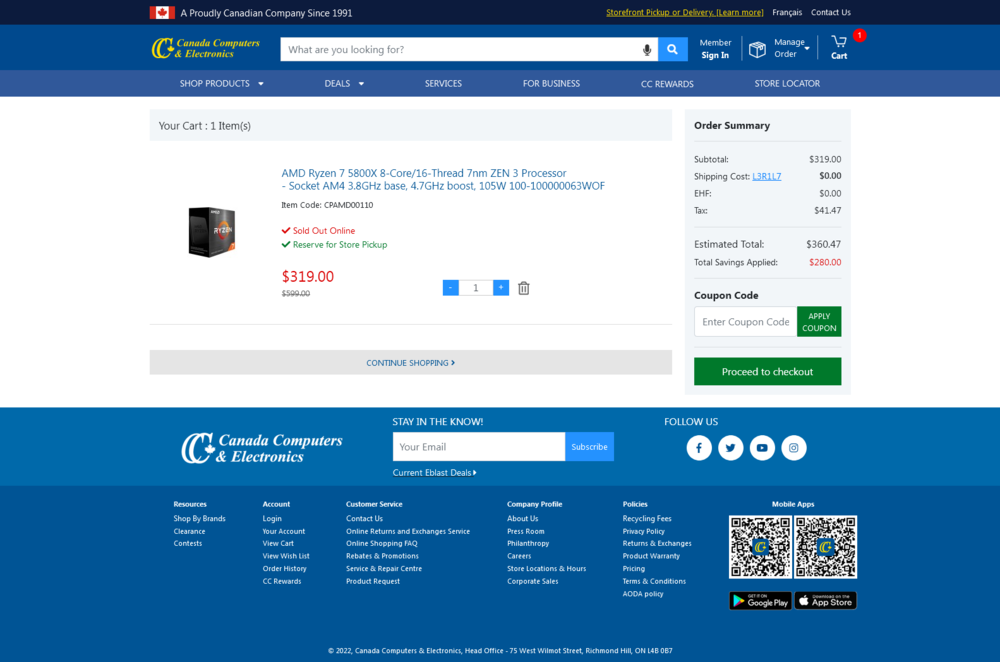Screen dimensions: 1000x662
Task: Click the Proceed to checkout button
Action: 767,371
